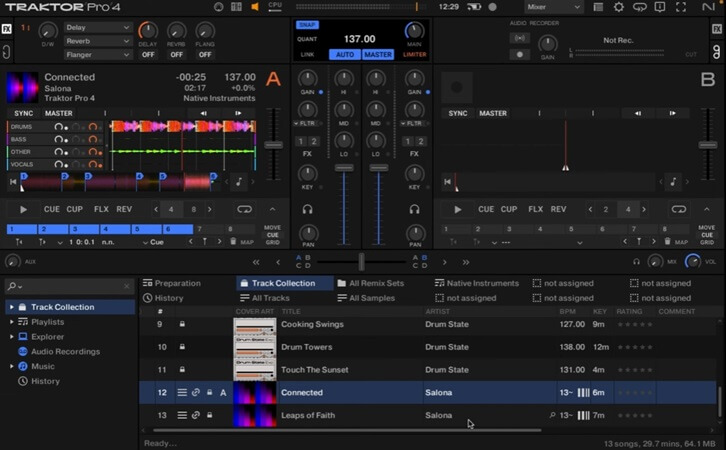Toggle MASTER on Deck B
The image size is (726, 450).
[x=493, y=113]
